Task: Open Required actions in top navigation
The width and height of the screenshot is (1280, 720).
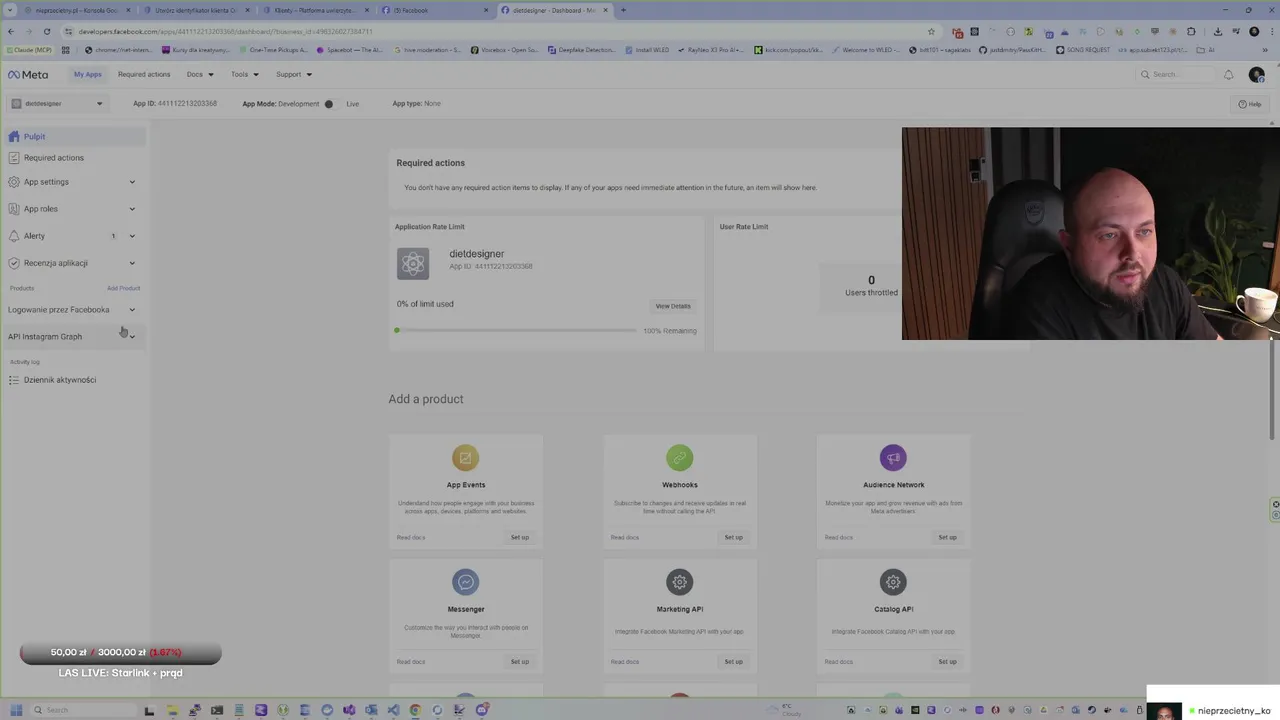Action: click(144, 74)
